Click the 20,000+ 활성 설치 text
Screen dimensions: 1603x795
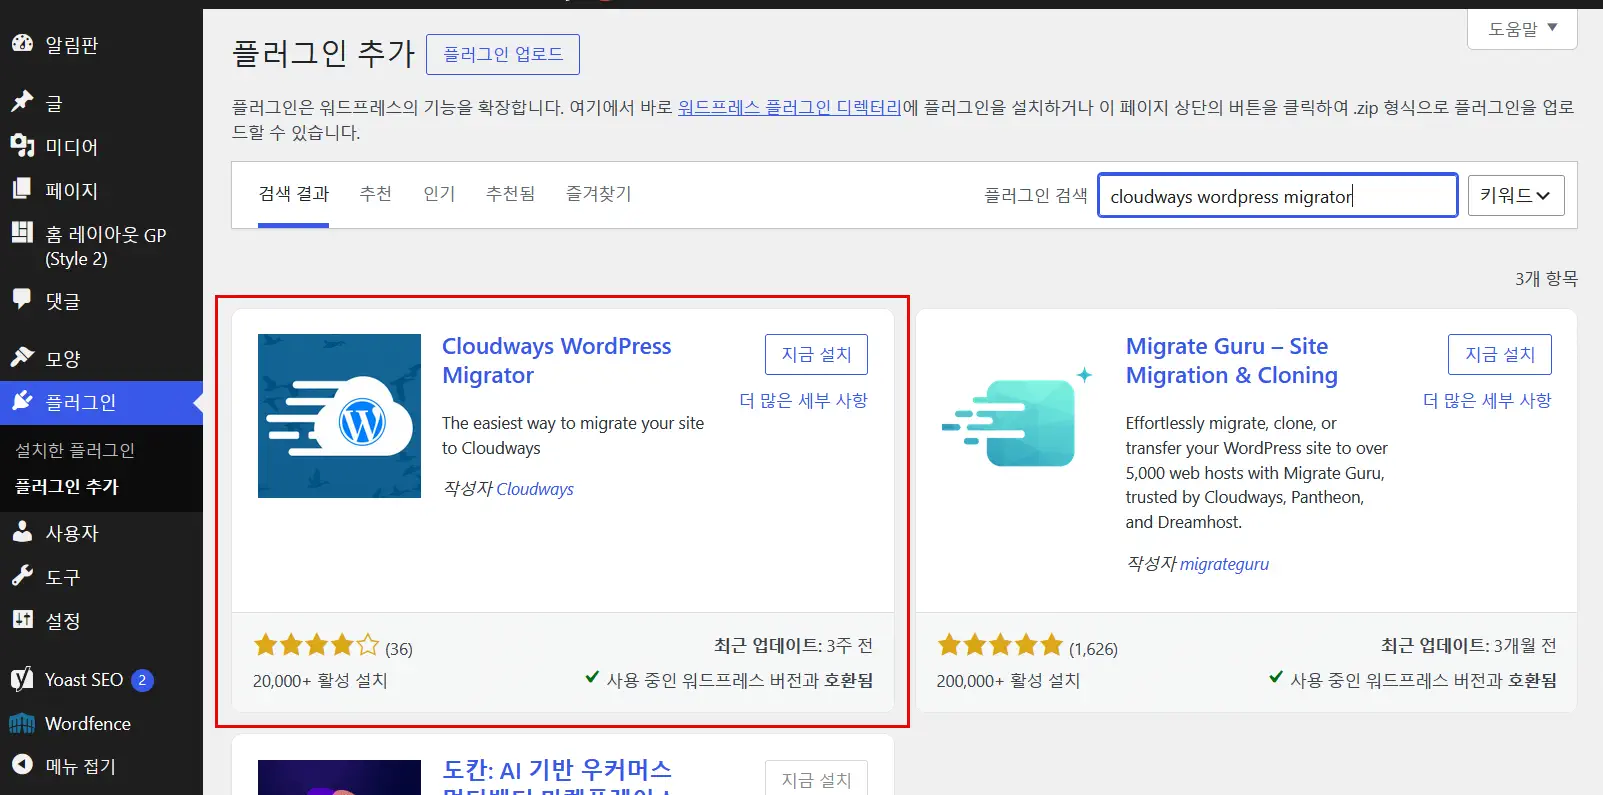pos(320,680)
